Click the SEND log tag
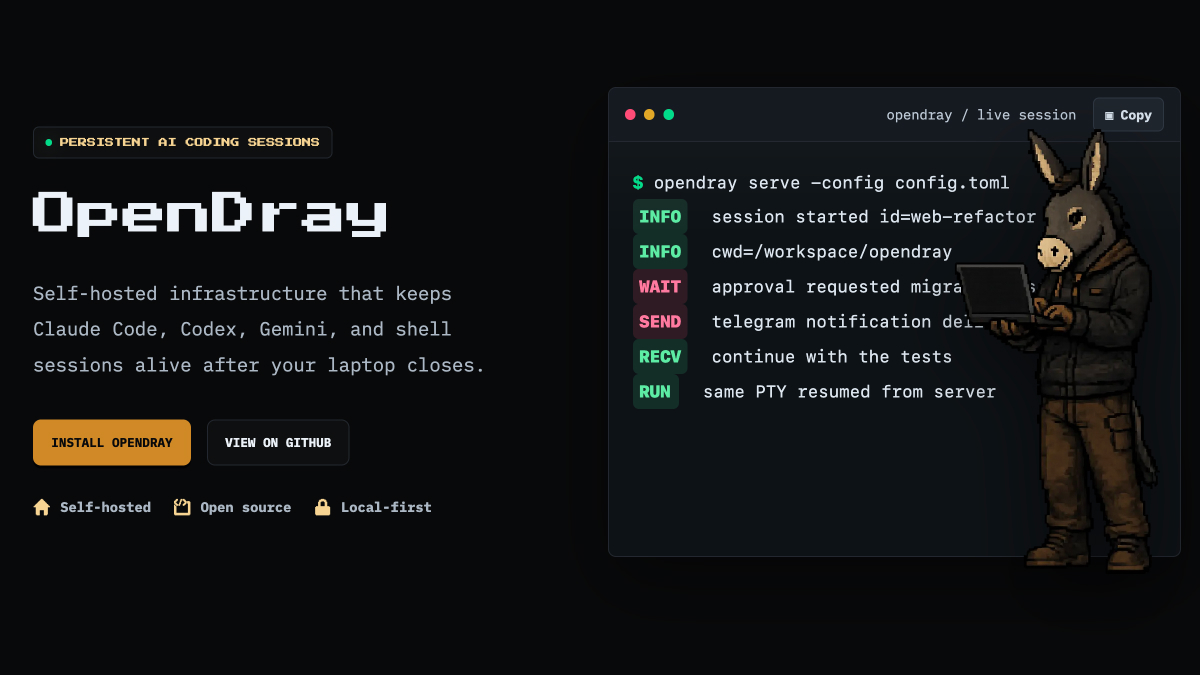This screenshot has height=675, width=1200. pos(660,322)
